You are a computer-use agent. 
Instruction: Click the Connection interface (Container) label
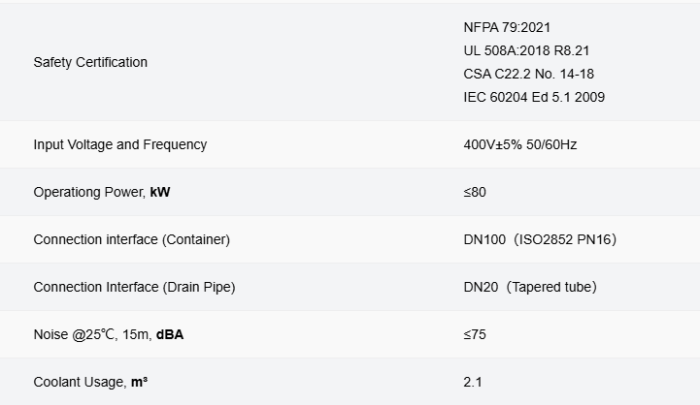pyautogui.click(x=132, y=240)
